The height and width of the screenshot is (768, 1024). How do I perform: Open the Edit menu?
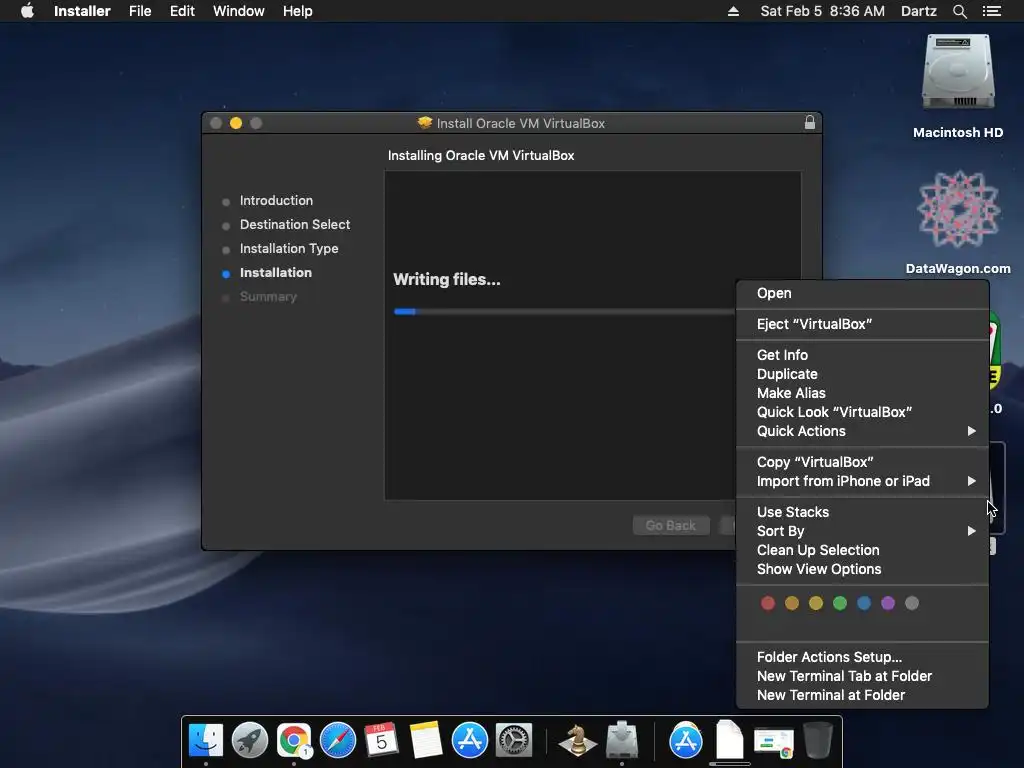(182, 11)
